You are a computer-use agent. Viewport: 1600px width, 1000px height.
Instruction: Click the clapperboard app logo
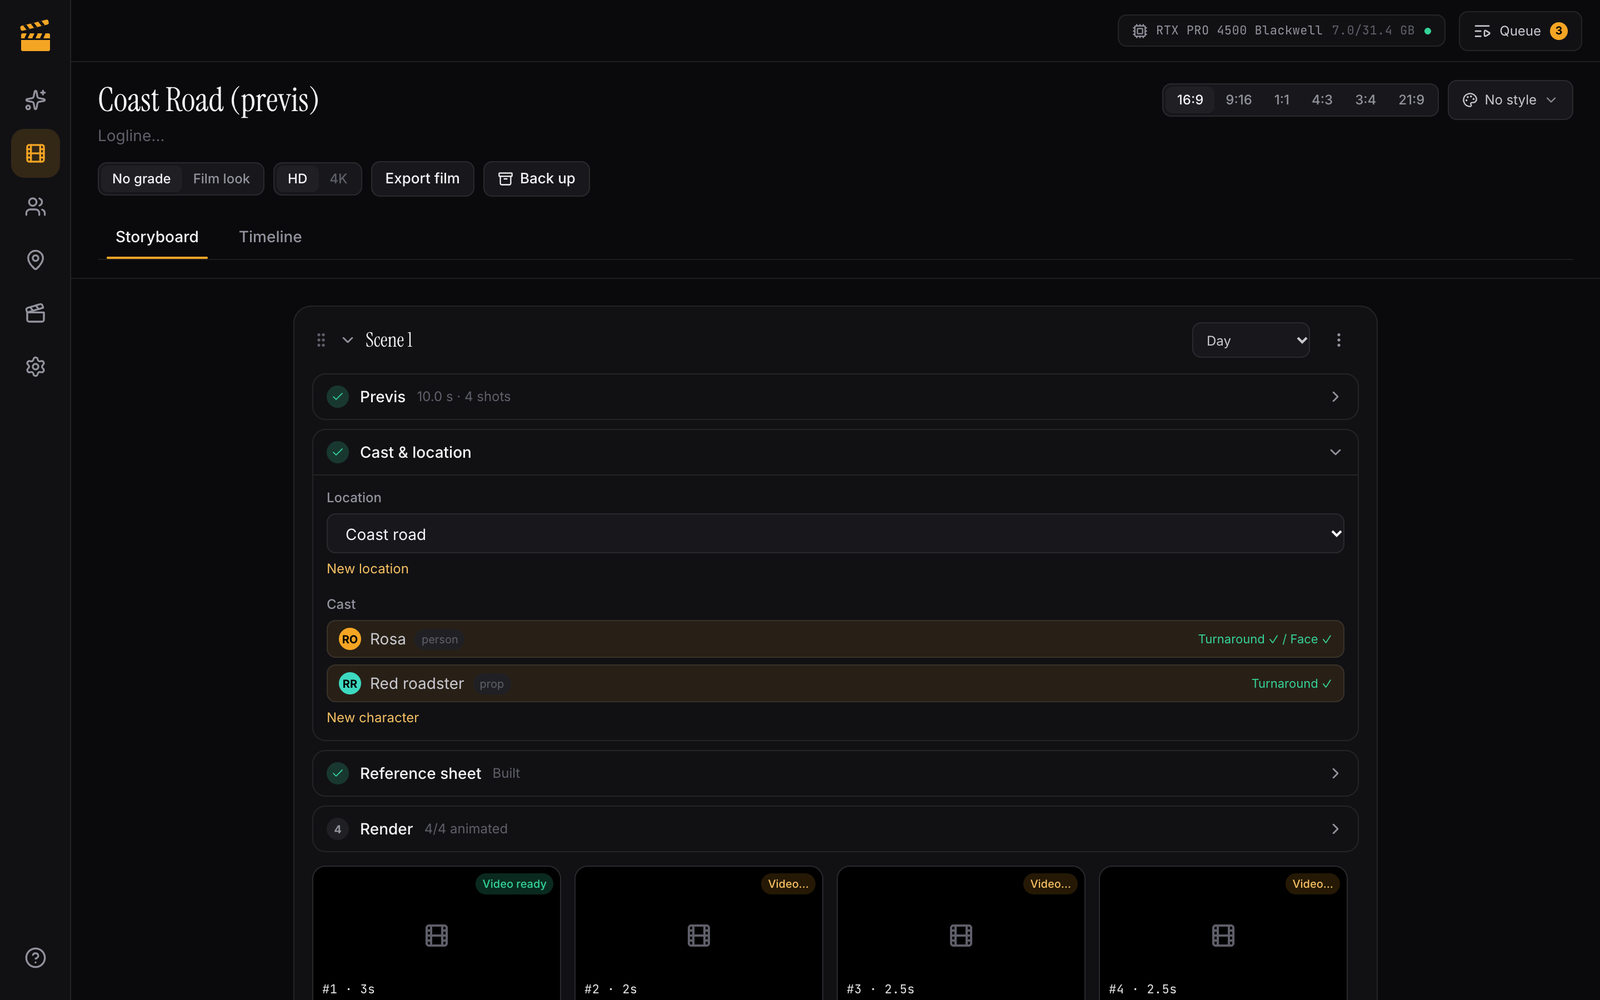coord(35,35)
